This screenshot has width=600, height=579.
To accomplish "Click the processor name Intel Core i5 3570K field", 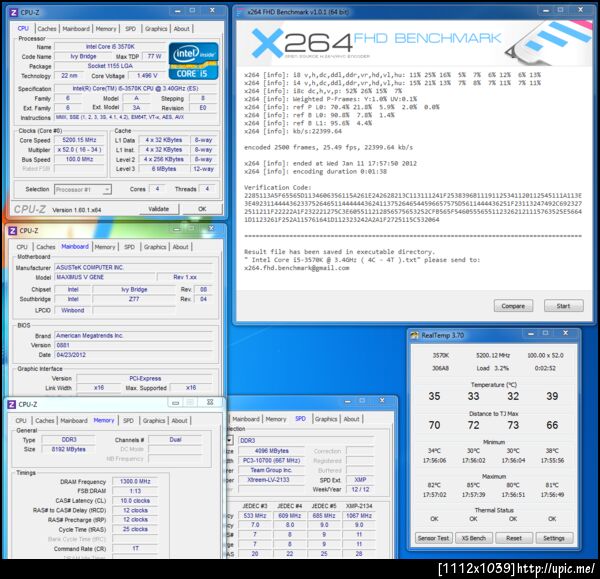I will [x=110, y=47].
